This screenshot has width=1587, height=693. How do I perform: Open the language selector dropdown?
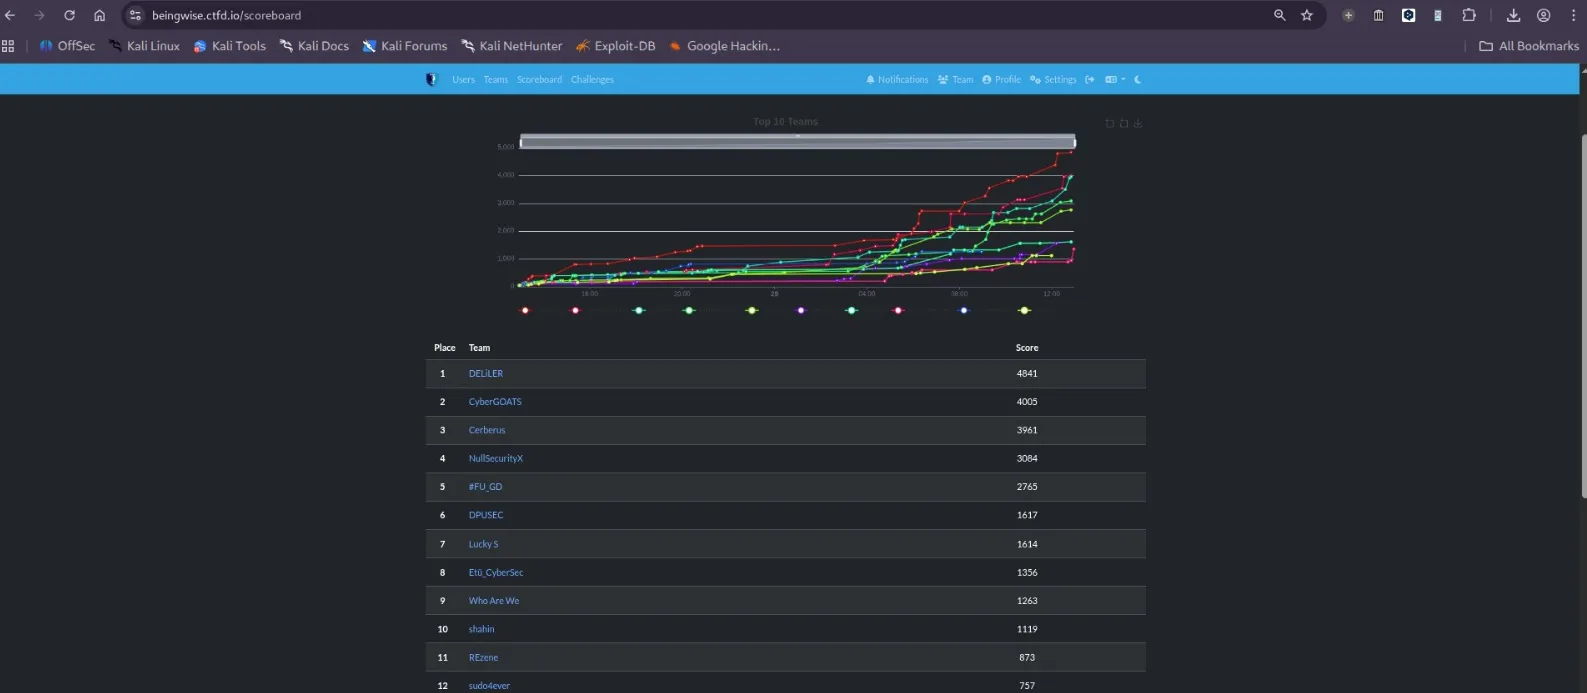click(x=1115, y=79)
